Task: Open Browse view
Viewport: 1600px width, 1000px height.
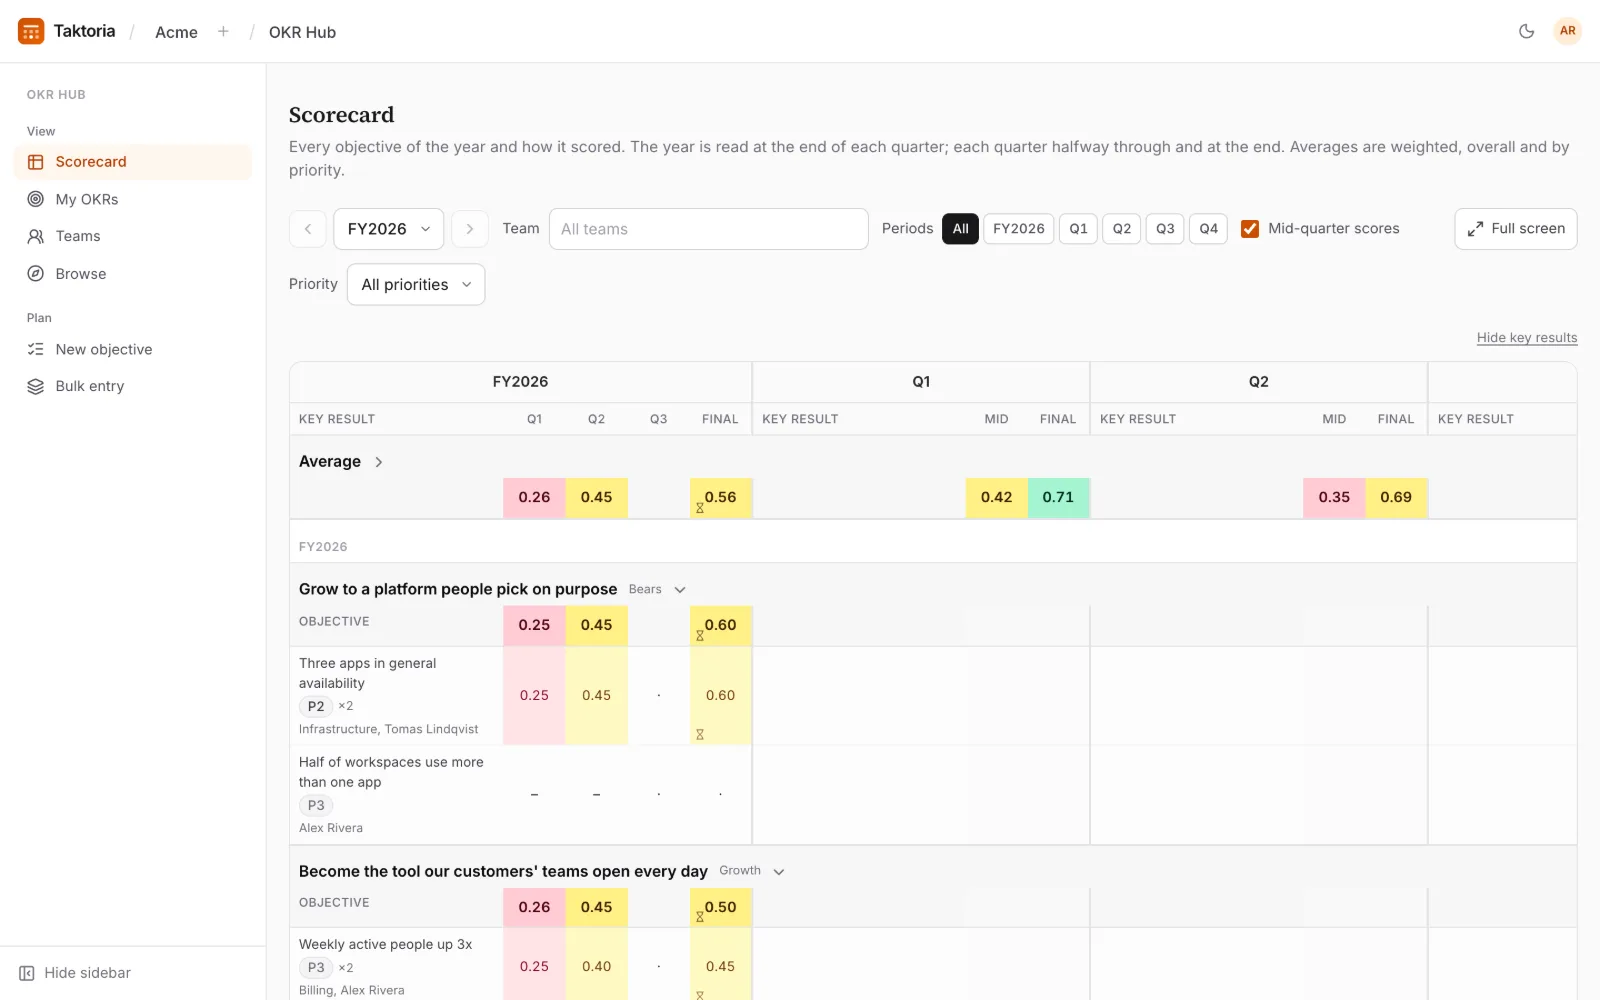Action: click(133, 274)
